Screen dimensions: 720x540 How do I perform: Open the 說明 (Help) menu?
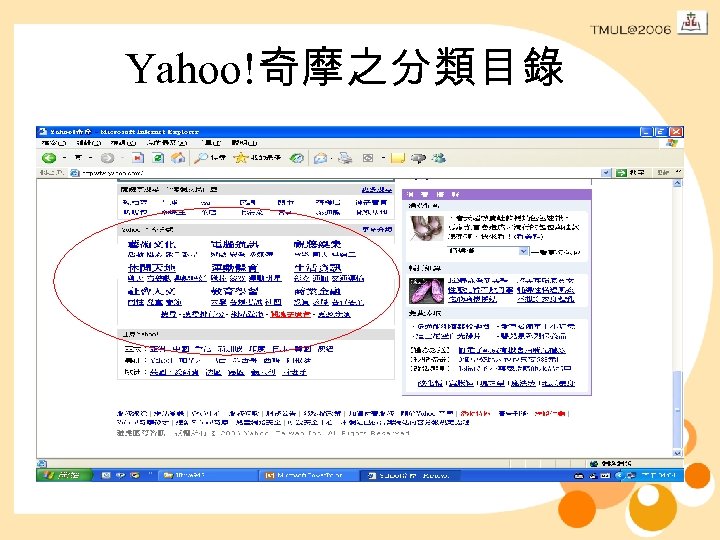(x=244, y=143)
